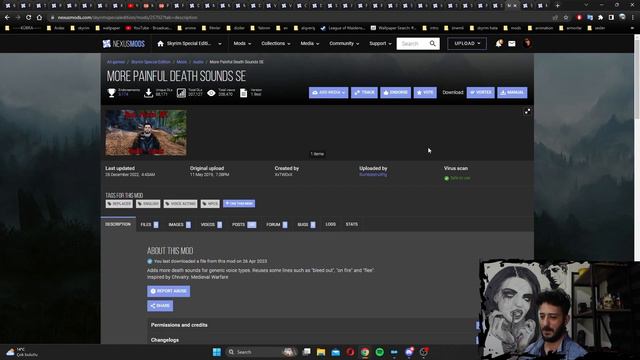The image size is (640, 360).
Task: Select the NPCs tag
Action: click(210, 204)
